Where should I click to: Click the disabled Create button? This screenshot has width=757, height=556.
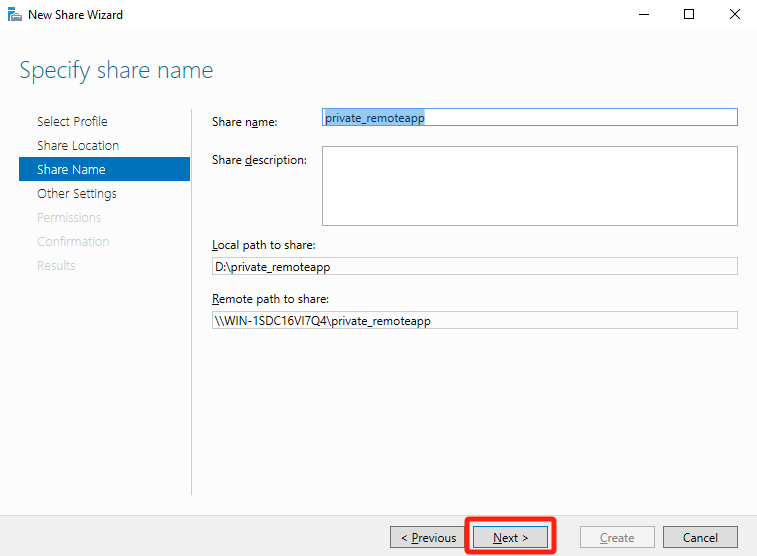[617, 537]
